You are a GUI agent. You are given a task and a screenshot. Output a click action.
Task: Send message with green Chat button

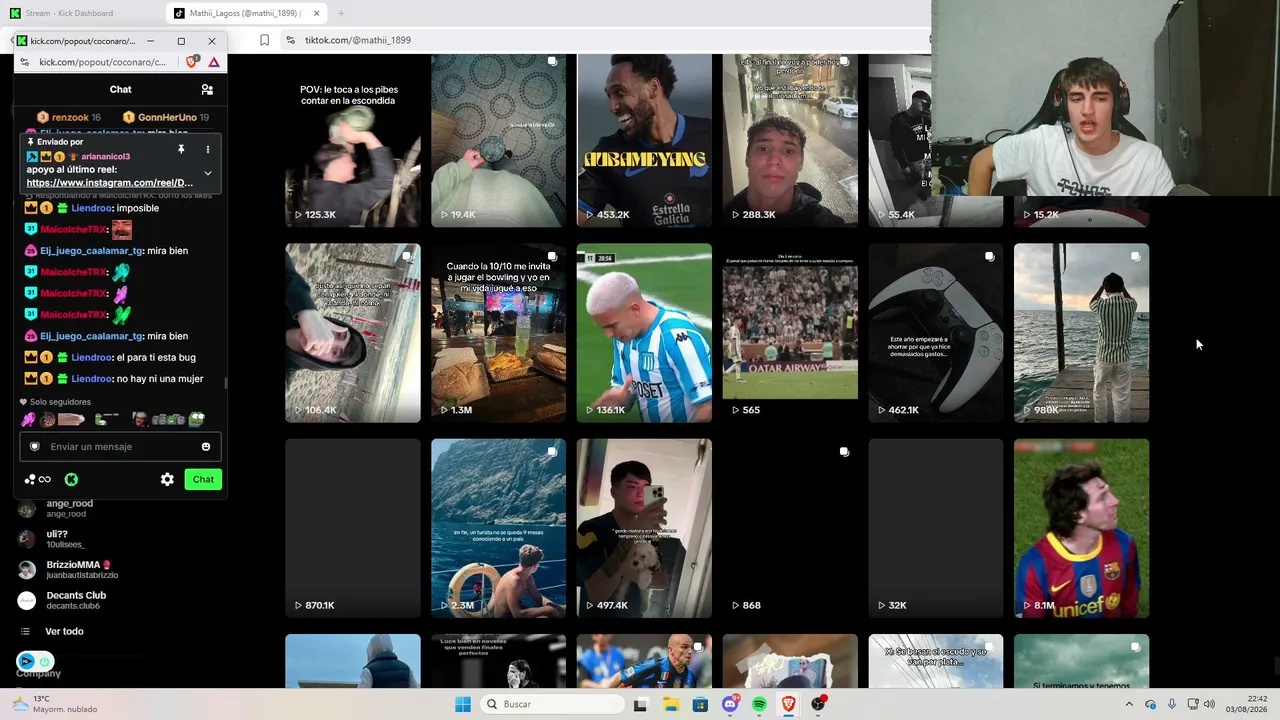coord(203,480)
